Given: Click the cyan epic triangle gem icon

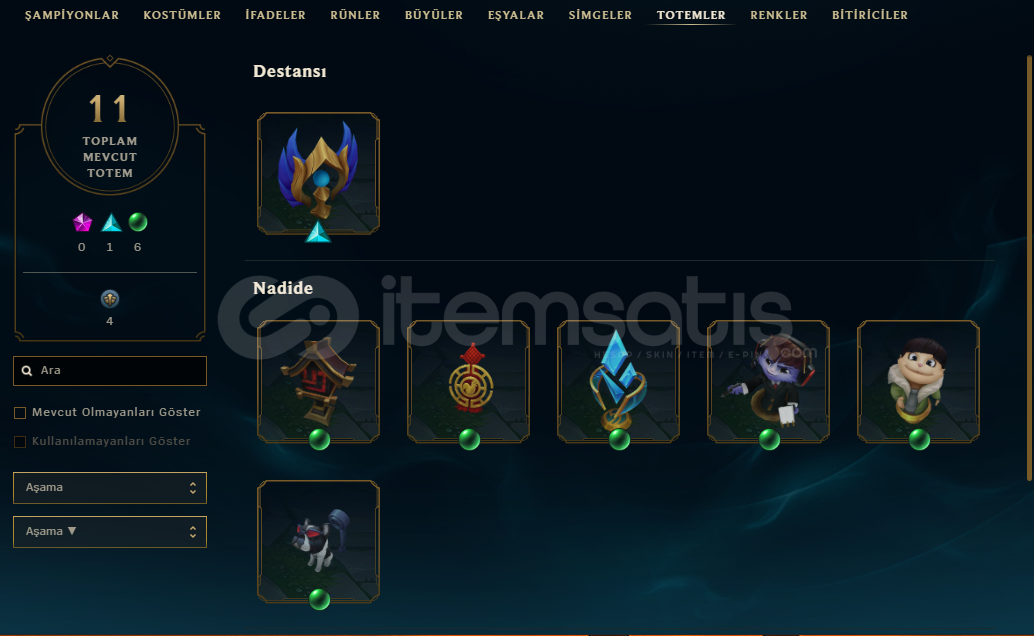Looking at the screenshot, I should pyautogui.click(x=111, y=222).
